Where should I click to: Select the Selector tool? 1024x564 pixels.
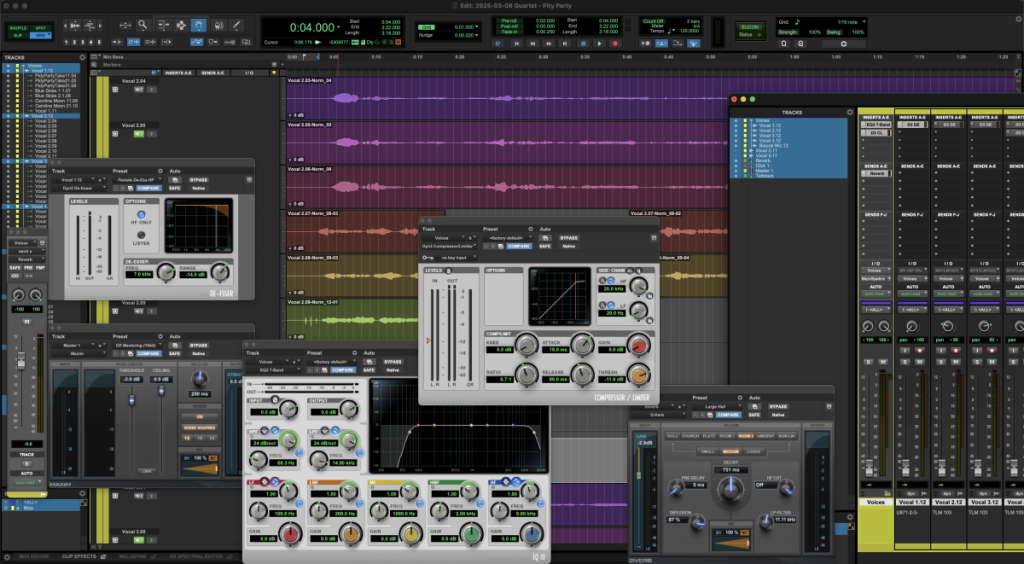181,25
